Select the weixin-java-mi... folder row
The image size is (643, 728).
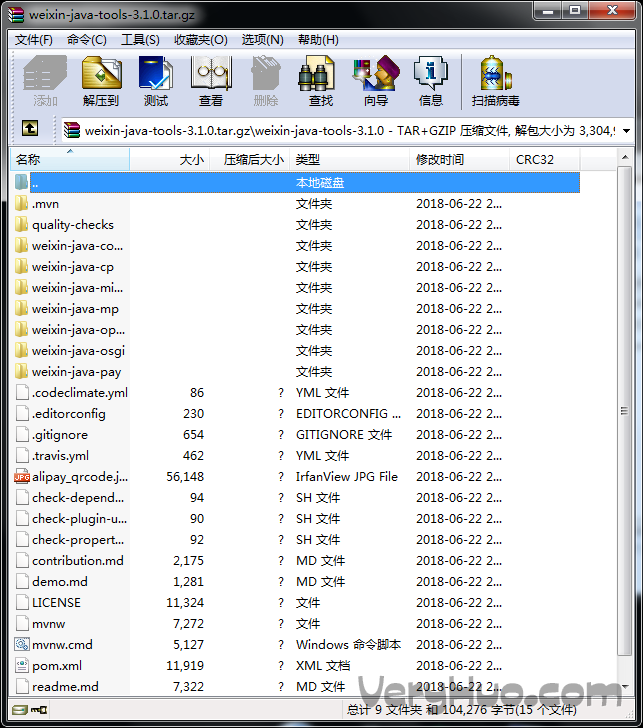297,288
